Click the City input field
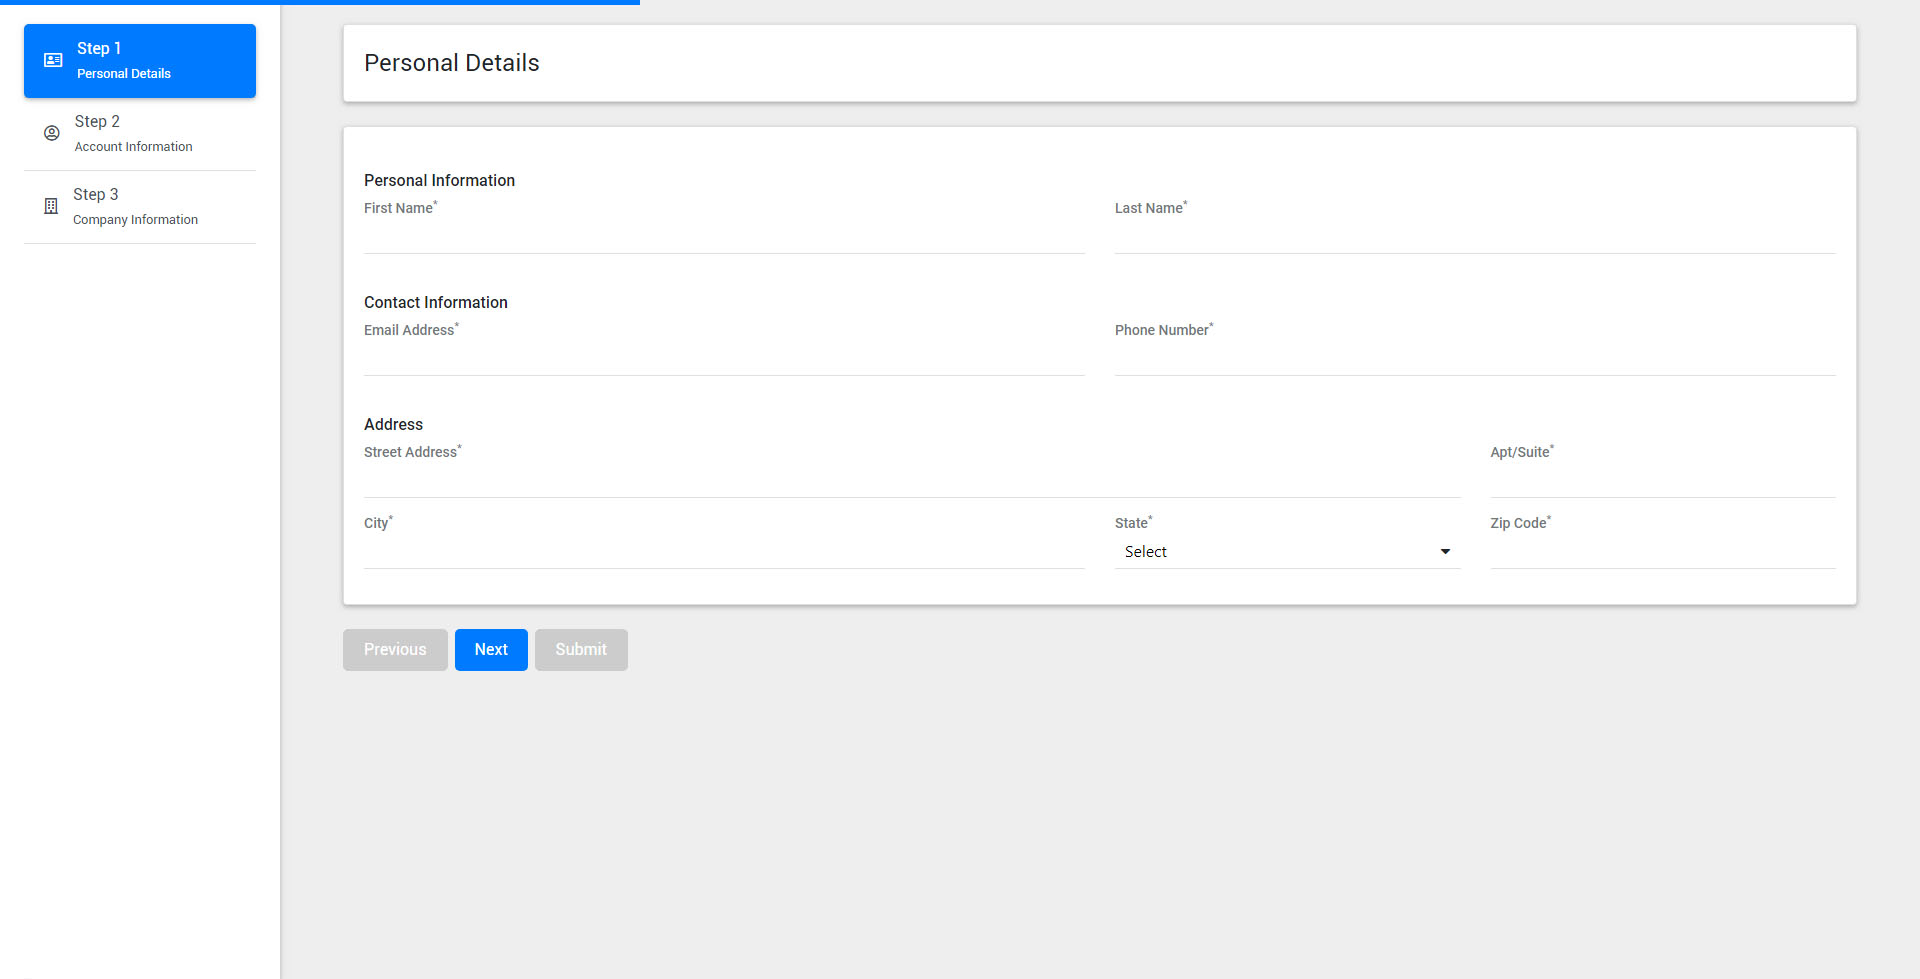Viewport: 1920px width, 979px height. pos(724,552)
